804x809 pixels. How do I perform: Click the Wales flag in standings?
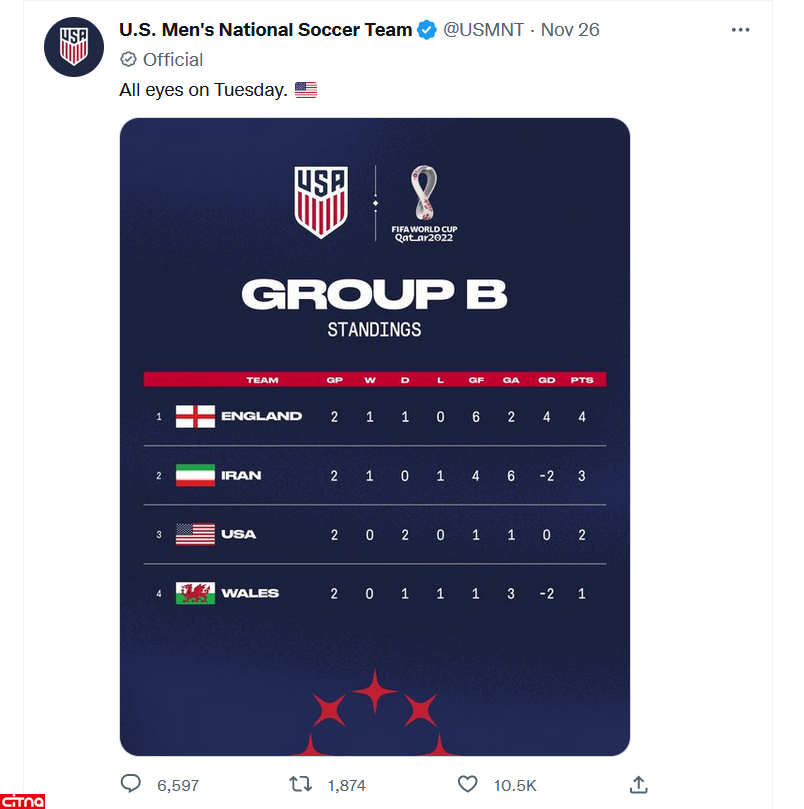coord(195,593)
